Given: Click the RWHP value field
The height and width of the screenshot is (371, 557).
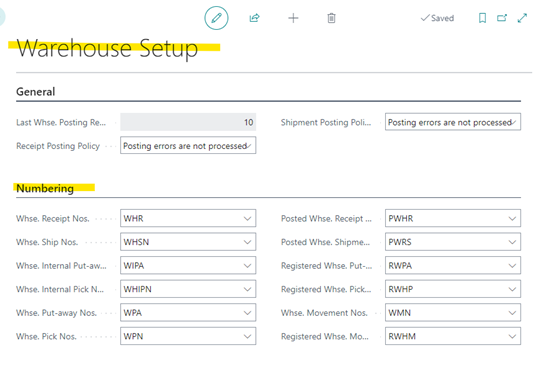Looking at the screenshot, I should [x=453, y=289].
